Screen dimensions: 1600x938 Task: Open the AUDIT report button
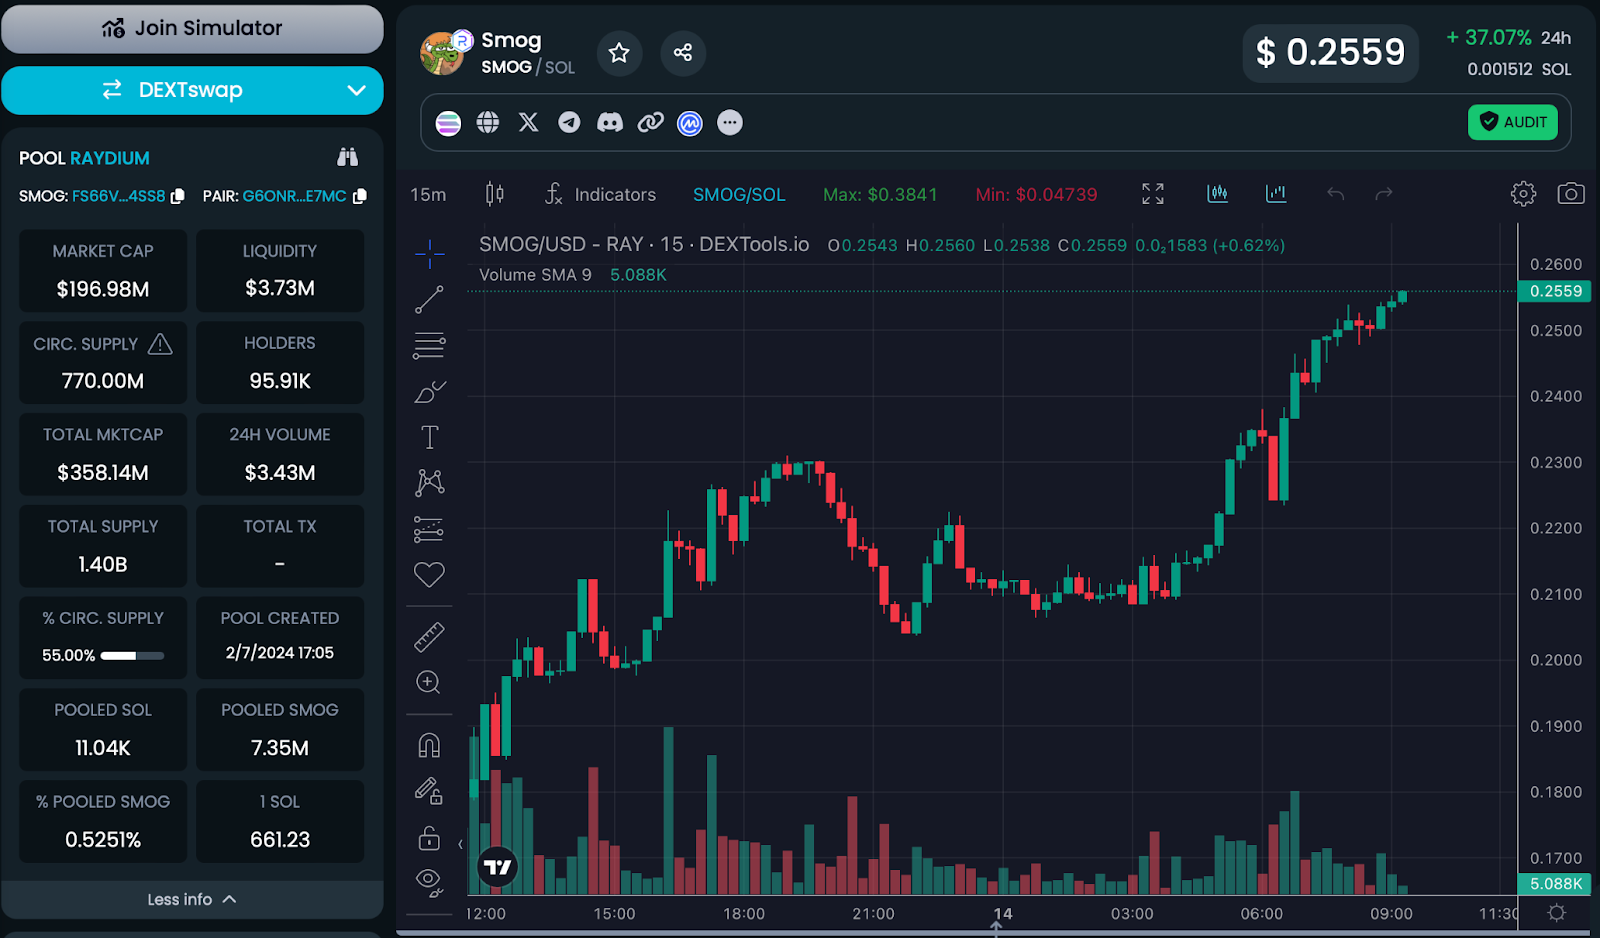[x=1513, y=122]
